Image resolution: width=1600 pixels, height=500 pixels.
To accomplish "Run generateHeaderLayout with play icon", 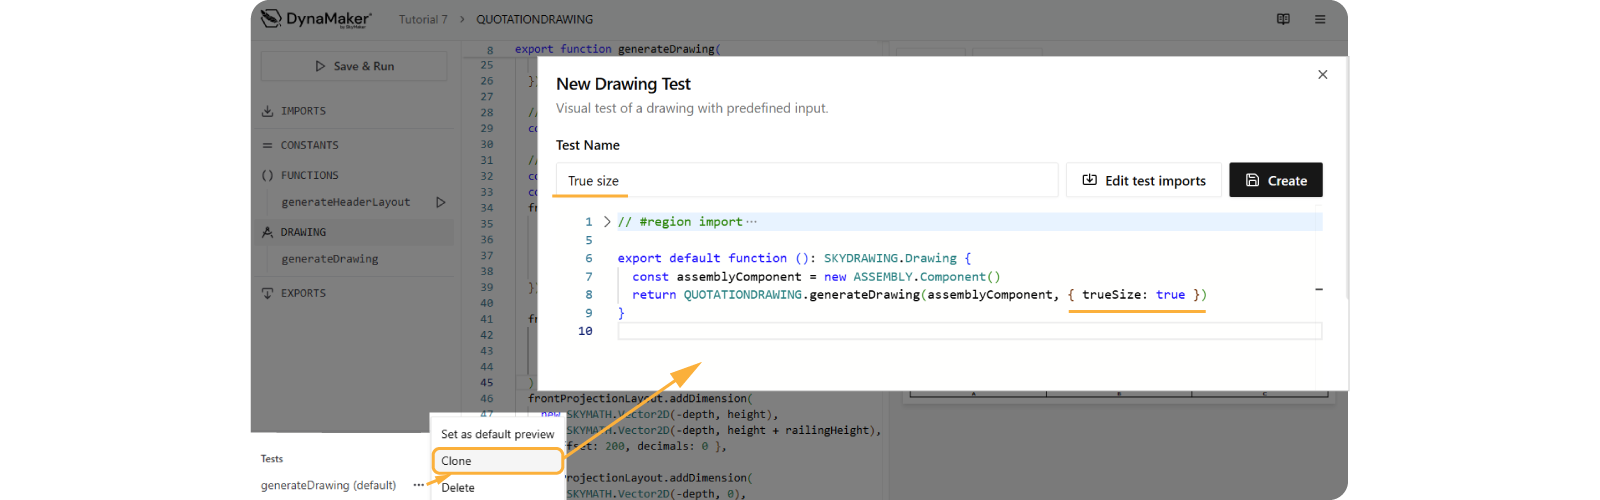I will [440, 202].
